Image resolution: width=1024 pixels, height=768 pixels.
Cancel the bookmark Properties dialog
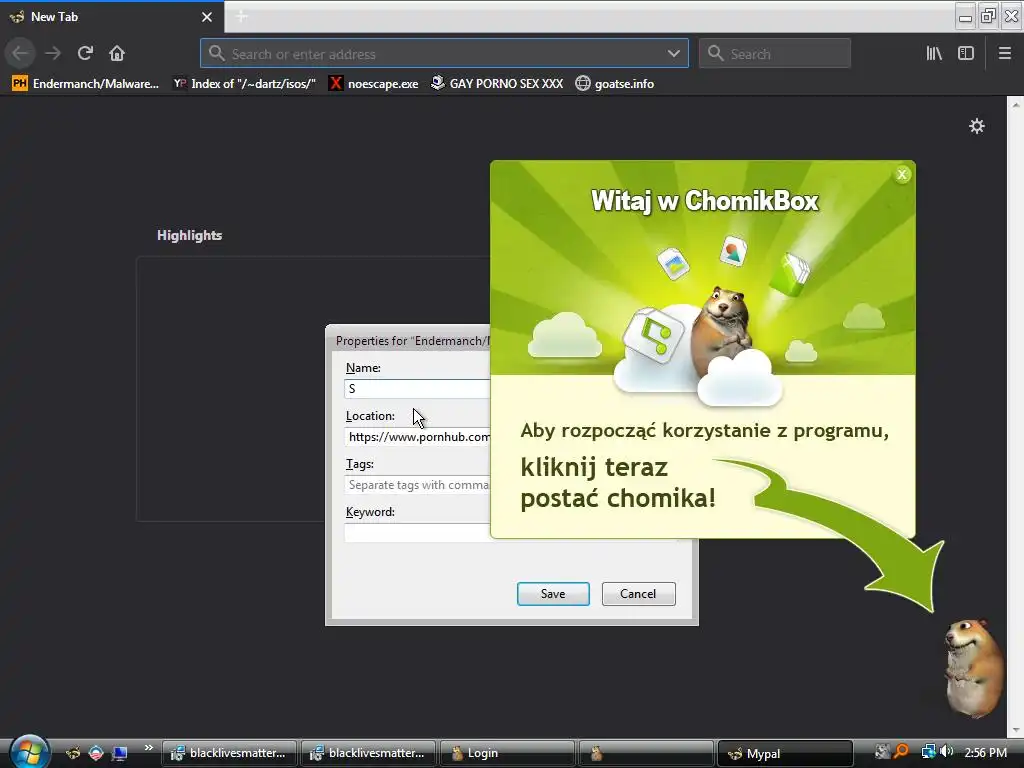[638, 594]
